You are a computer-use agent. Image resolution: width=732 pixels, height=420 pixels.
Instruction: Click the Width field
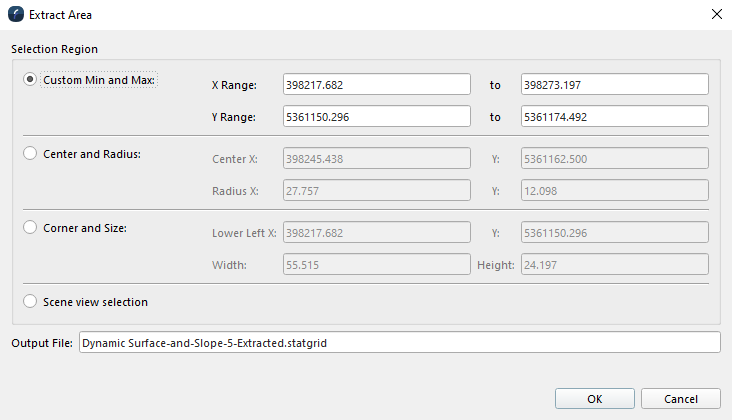tap(376, 264)
